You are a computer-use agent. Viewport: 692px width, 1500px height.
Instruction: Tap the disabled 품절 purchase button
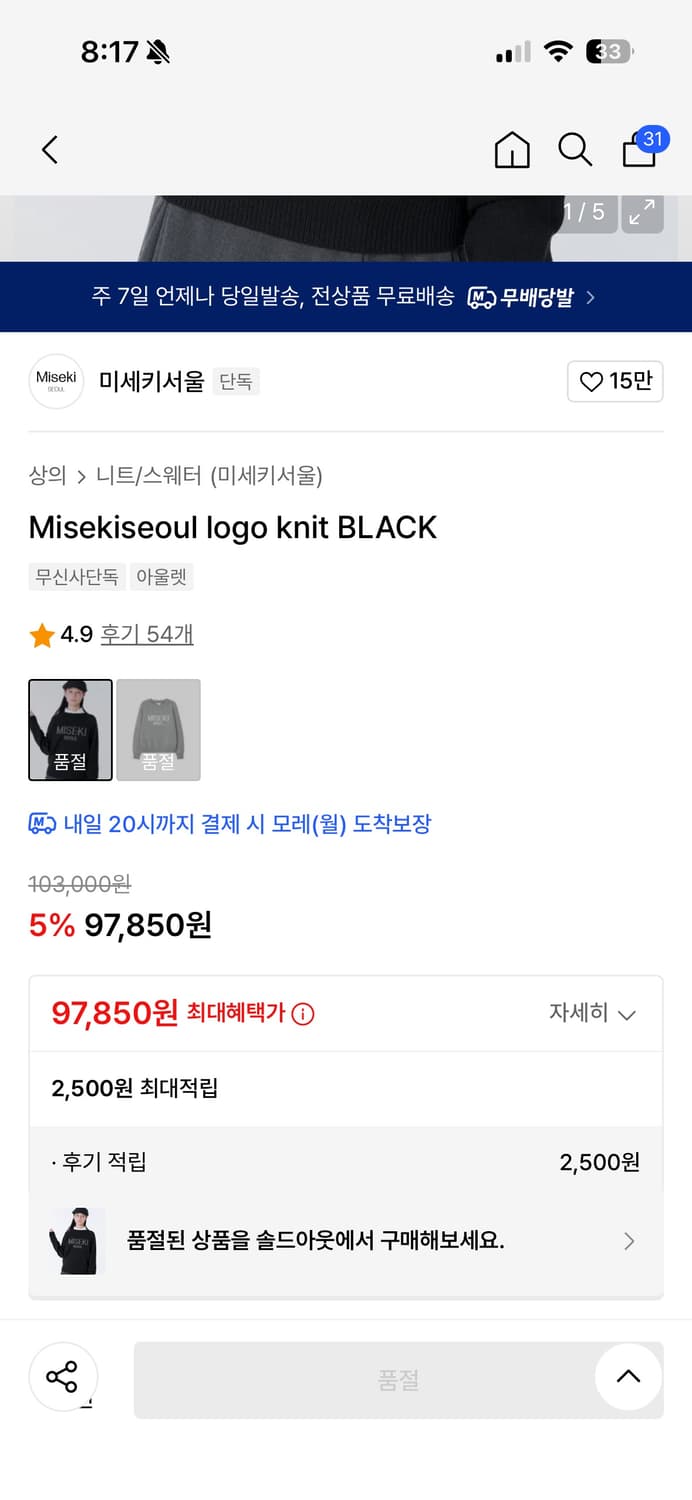[x=399, y=1377]
